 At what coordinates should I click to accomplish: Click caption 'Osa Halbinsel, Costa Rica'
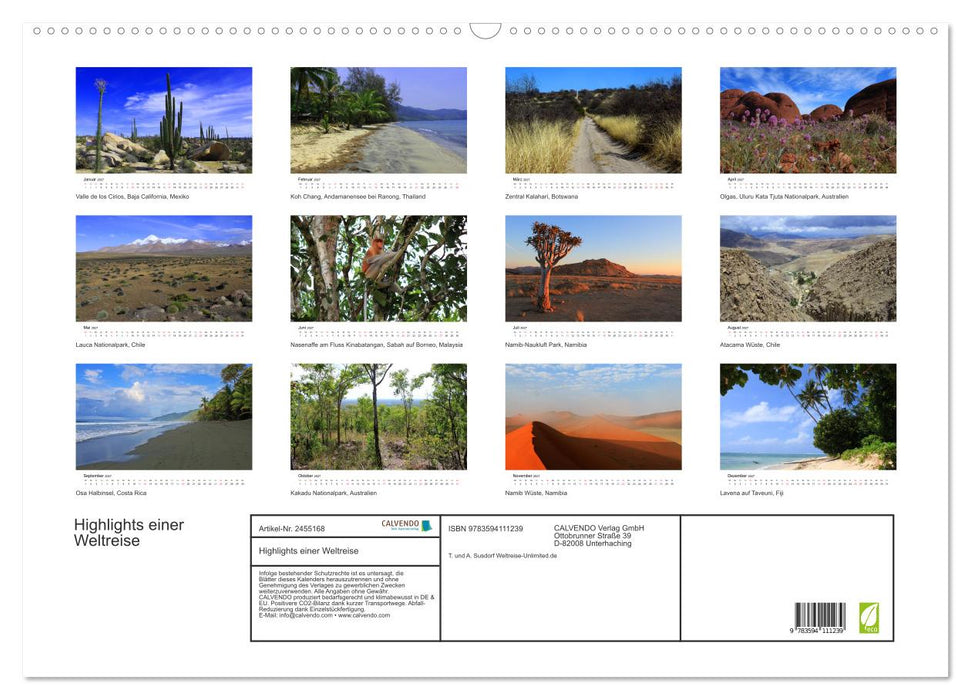pyautogui.click(x=111, y=493)
